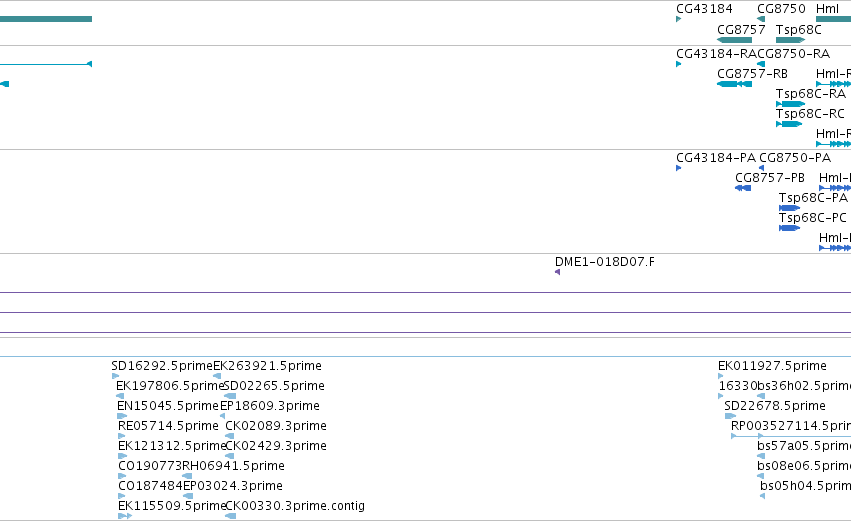Screen dimensions: 851x521
Task: Select the CG8757 gene glyph
Action: tap(734, 40)
